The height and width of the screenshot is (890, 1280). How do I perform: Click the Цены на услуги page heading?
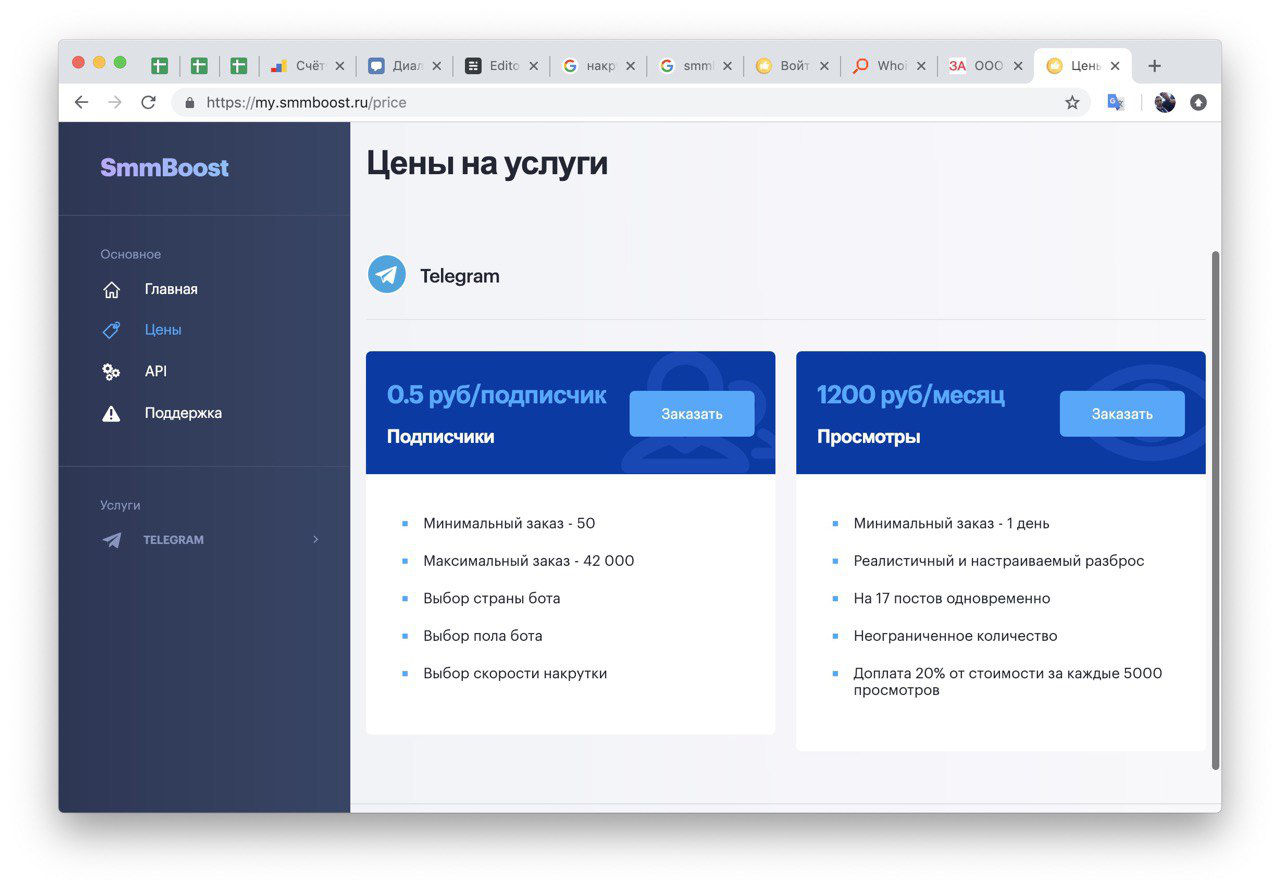click(x=487, y=163)
